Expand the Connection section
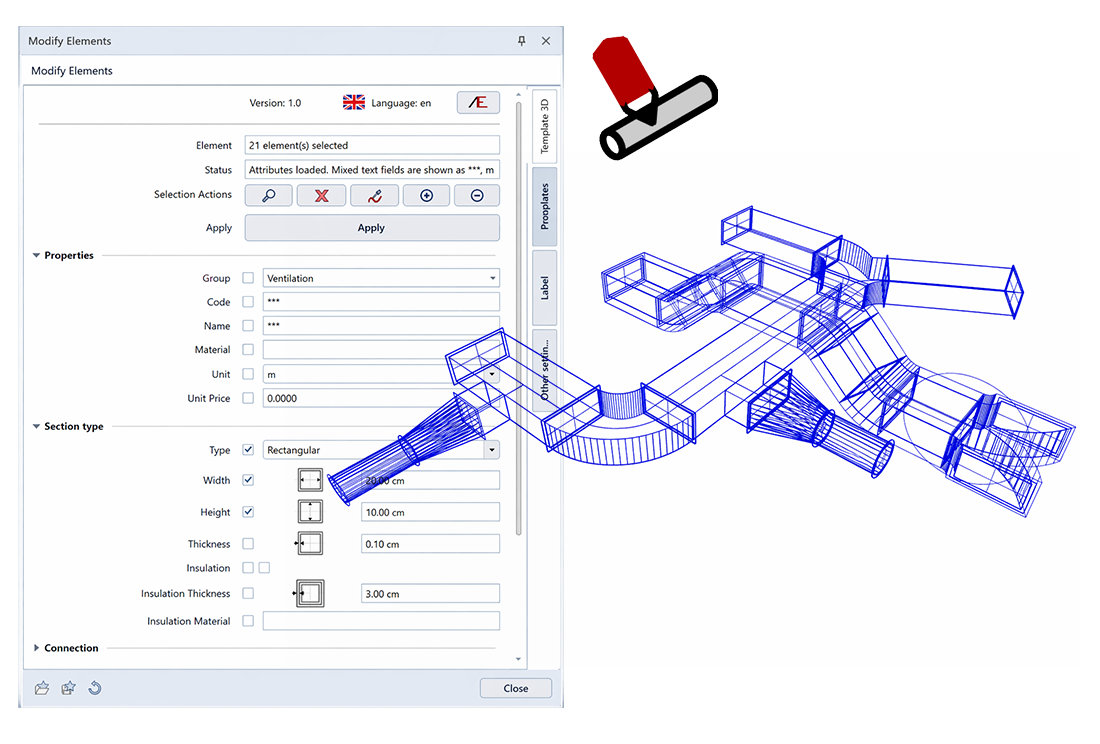The height and width of the screenshot is (744, 1100). pos(36,648)
